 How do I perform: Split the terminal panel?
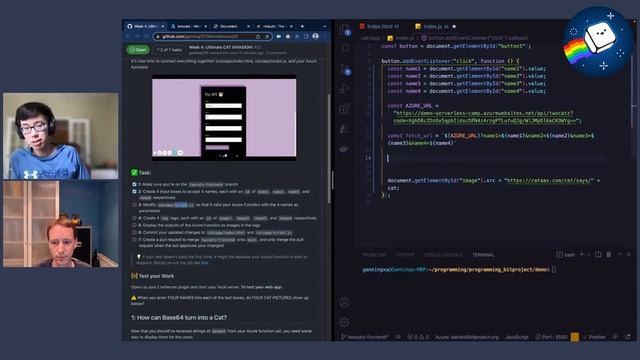[x=598, y=255]
